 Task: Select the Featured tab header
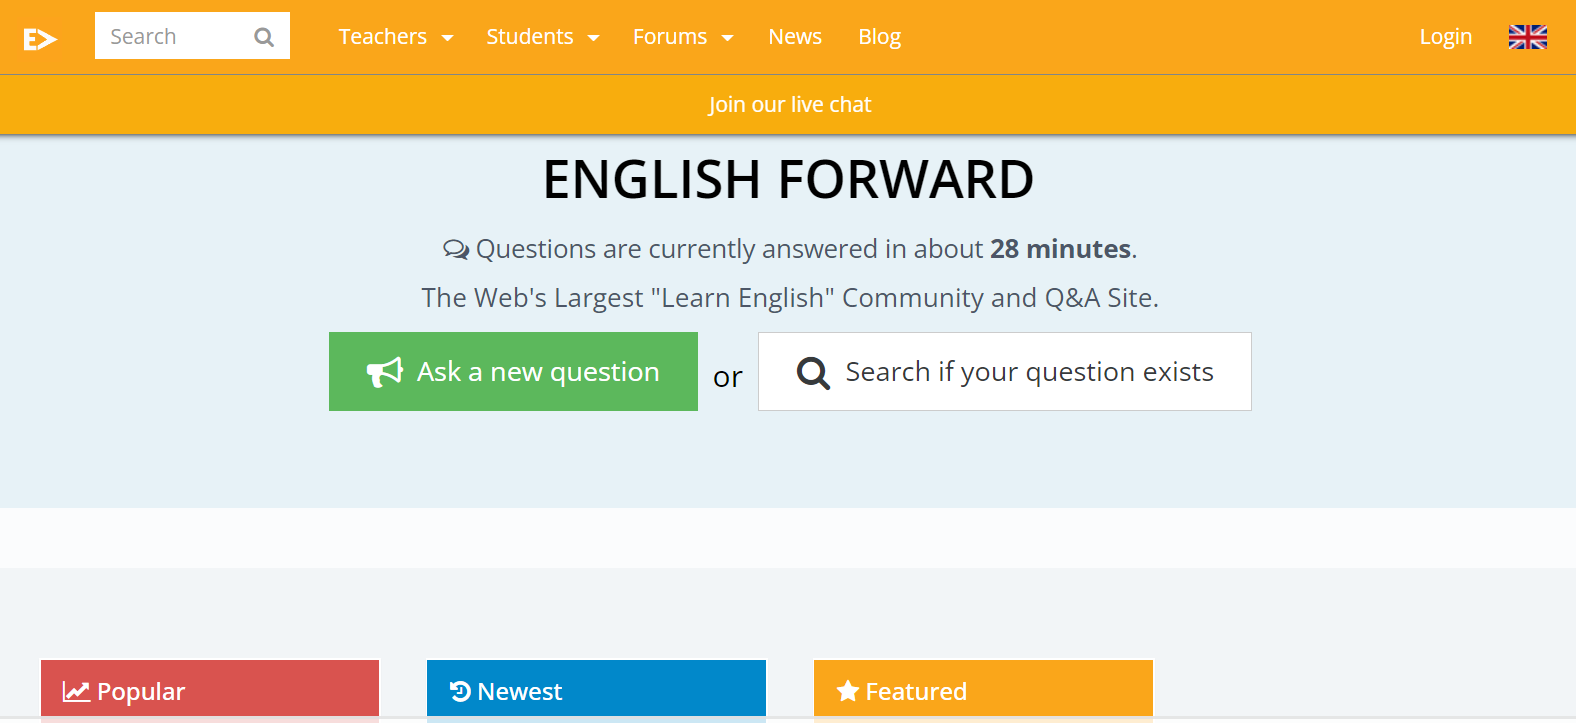pos(983,688)
